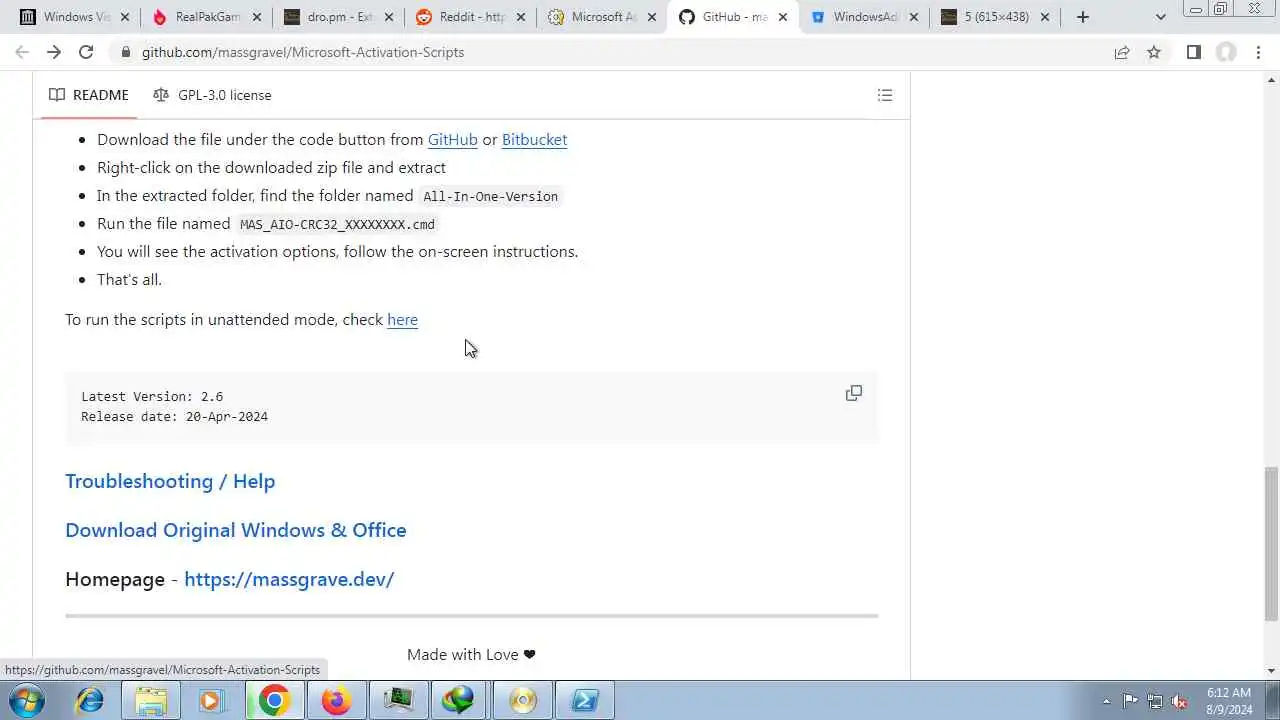The width and height of the screenshot is (1280, 720).
Task: Click the 'Made with Love' footer text
Action: 471,655
